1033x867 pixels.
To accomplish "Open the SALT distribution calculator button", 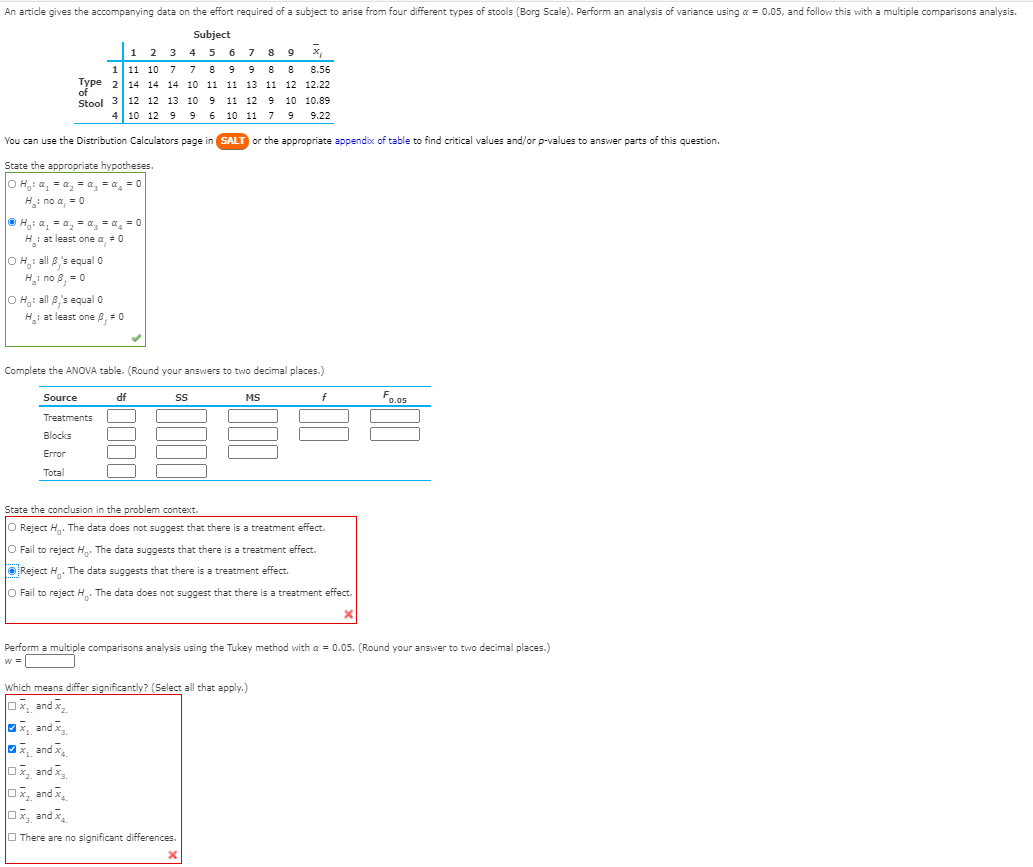I will 232,141.
